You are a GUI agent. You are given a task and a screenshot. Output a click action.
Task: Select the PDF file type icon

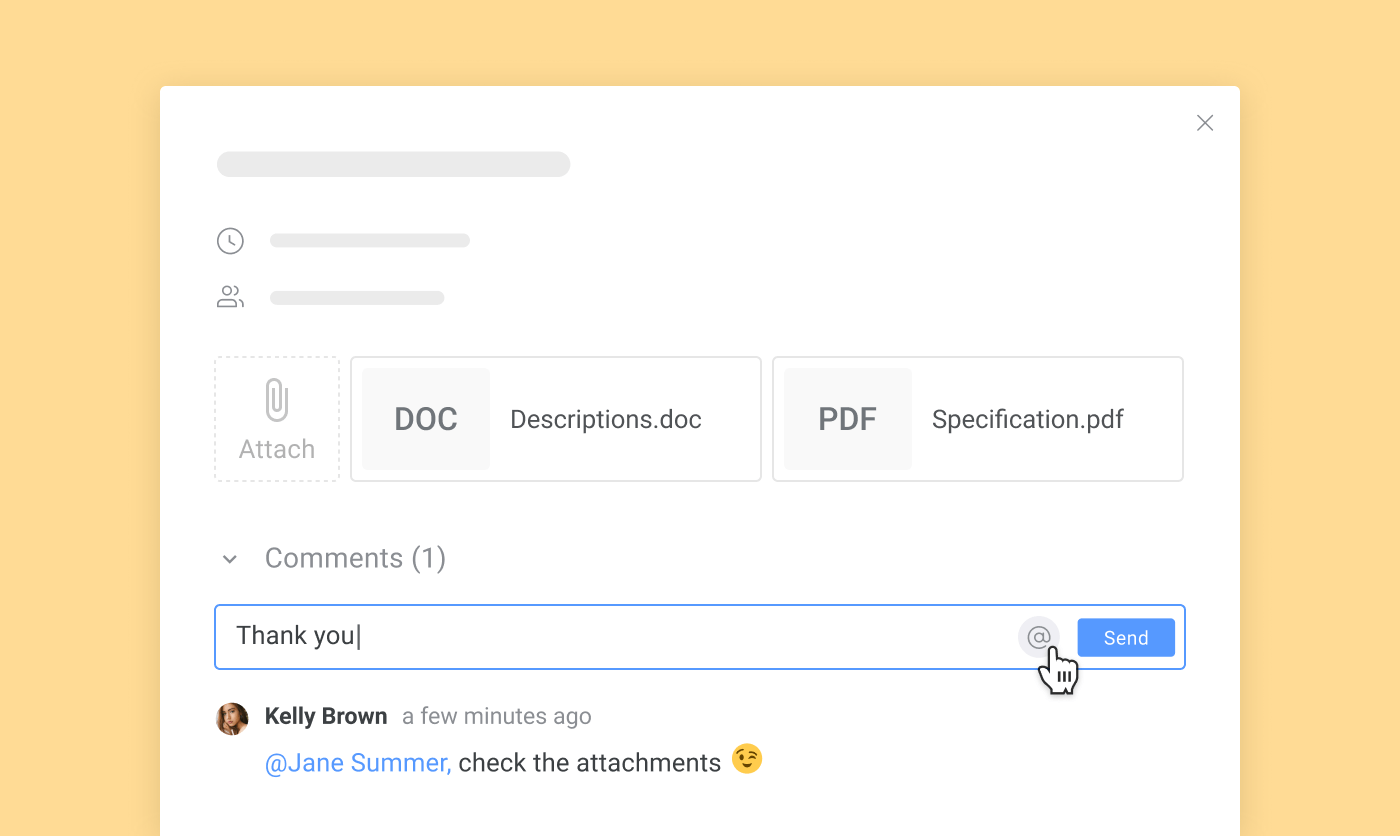[847, 419]
